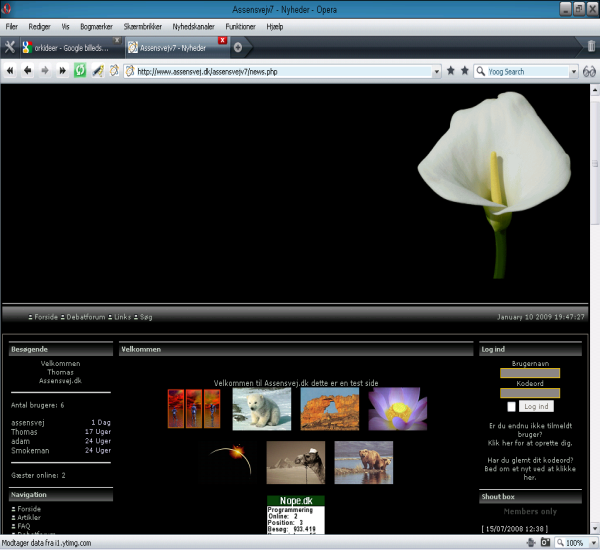
Task: Click the page favicon in address field
Action: (x=130, y=71)
